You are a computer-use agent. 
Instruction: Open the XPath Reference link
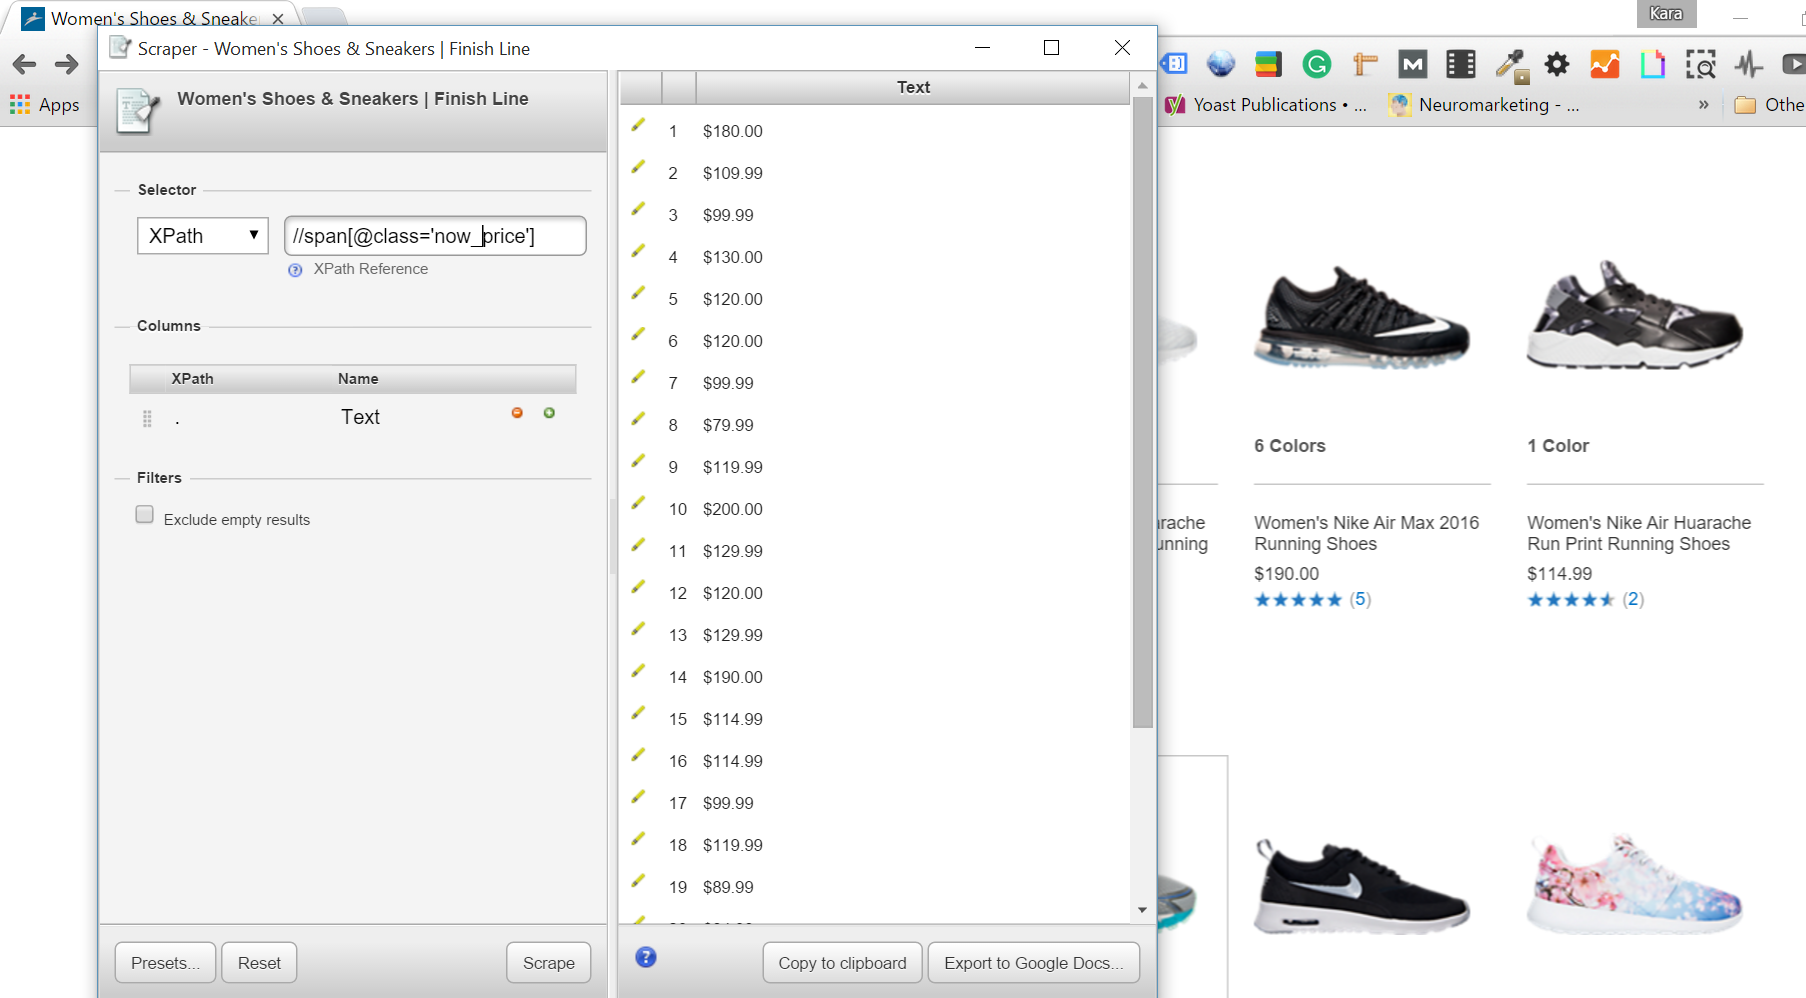point(371,269)
